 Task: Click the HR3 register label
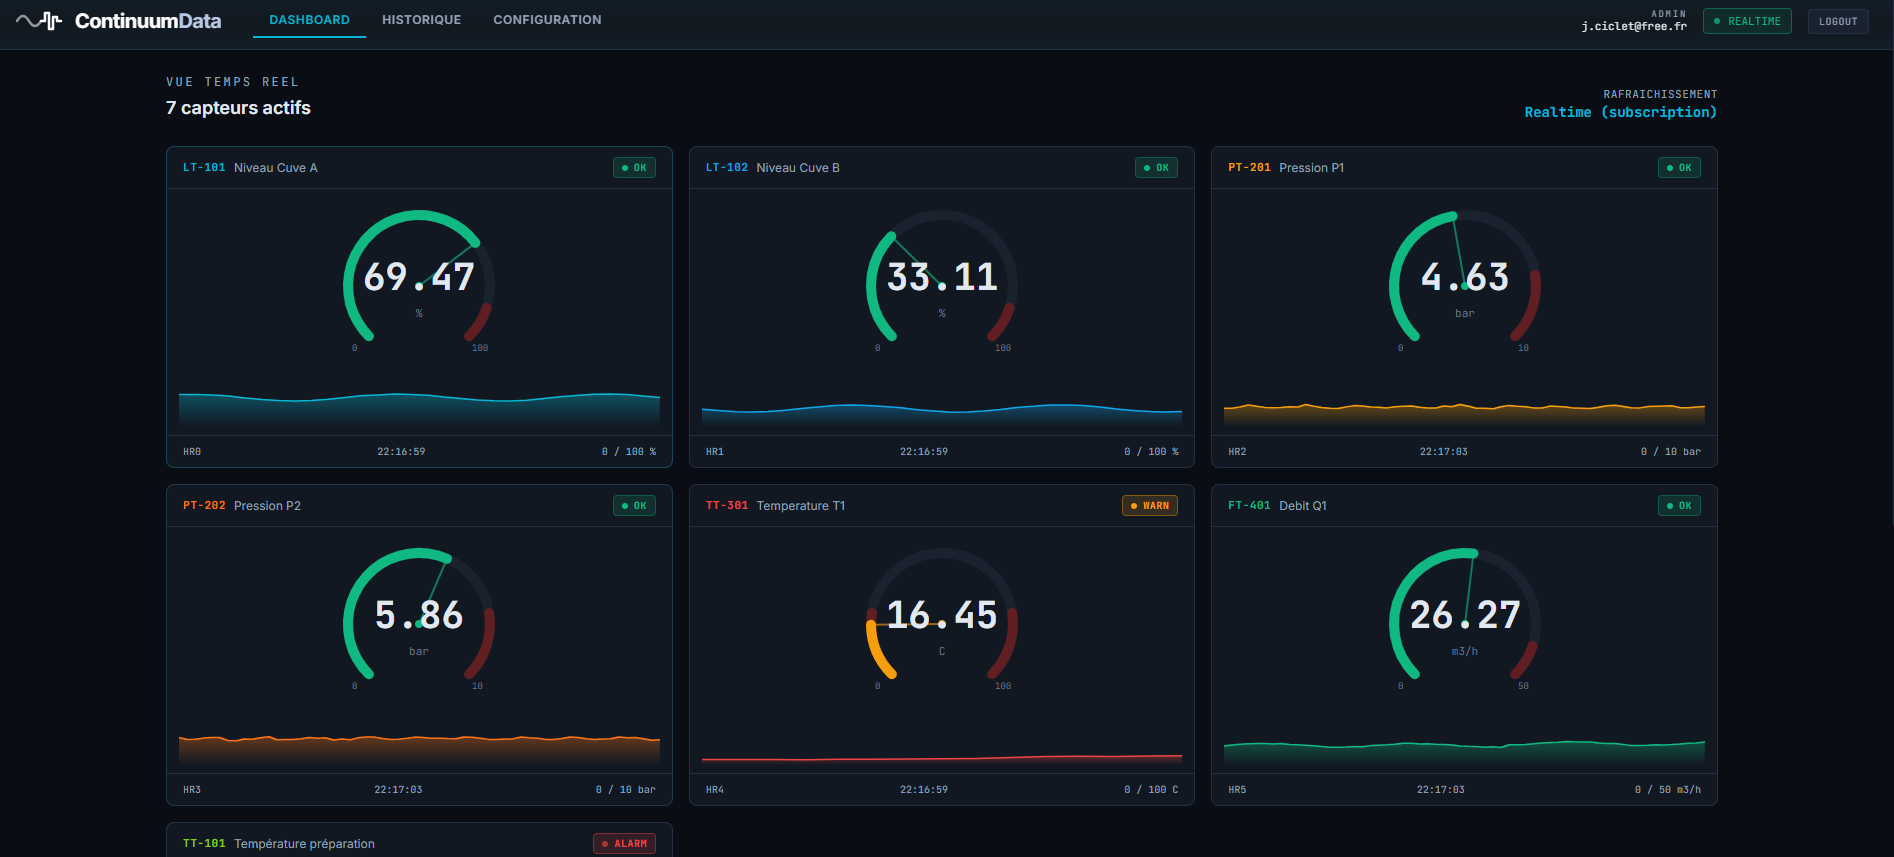192,790
